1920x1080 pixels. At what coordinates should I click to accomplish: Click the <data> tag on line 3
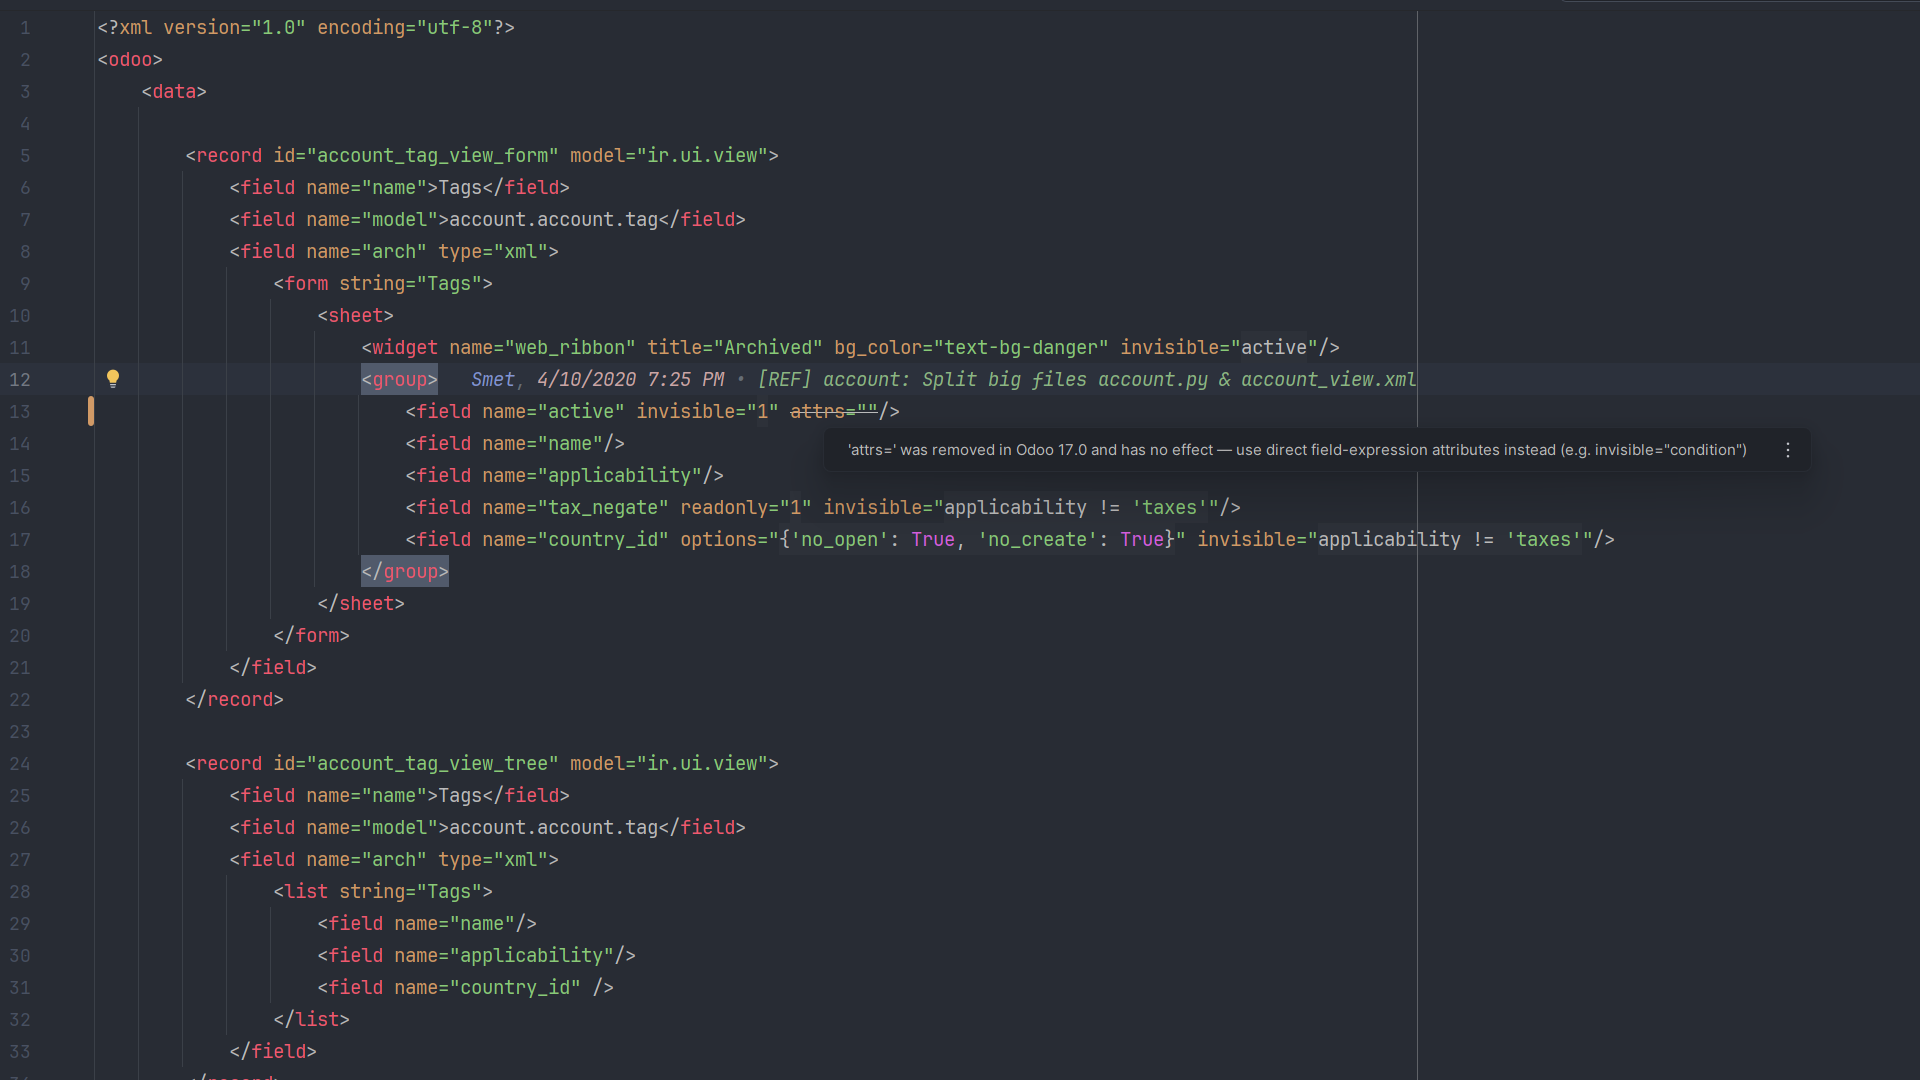[174, 91]
